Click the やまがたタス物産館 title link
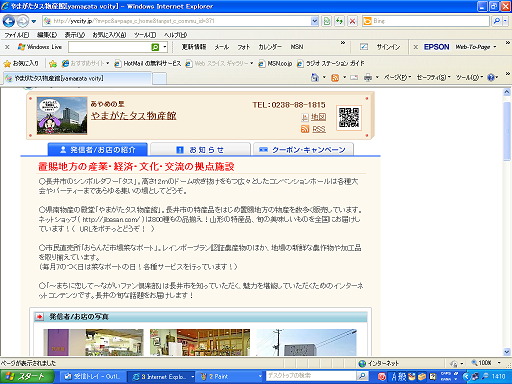Screen dimensions: 512x384 pos(134,116)
